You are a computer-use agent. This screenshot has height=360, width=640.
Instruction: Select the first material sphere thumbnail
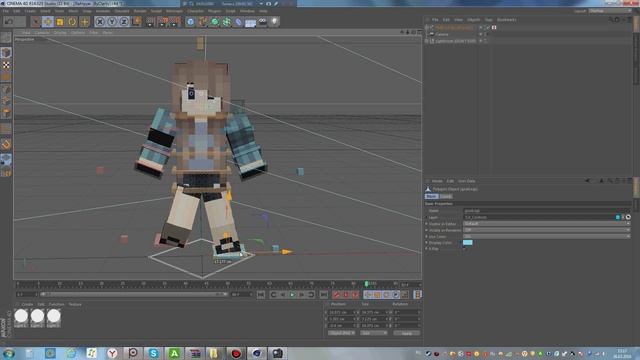[21, 316]
